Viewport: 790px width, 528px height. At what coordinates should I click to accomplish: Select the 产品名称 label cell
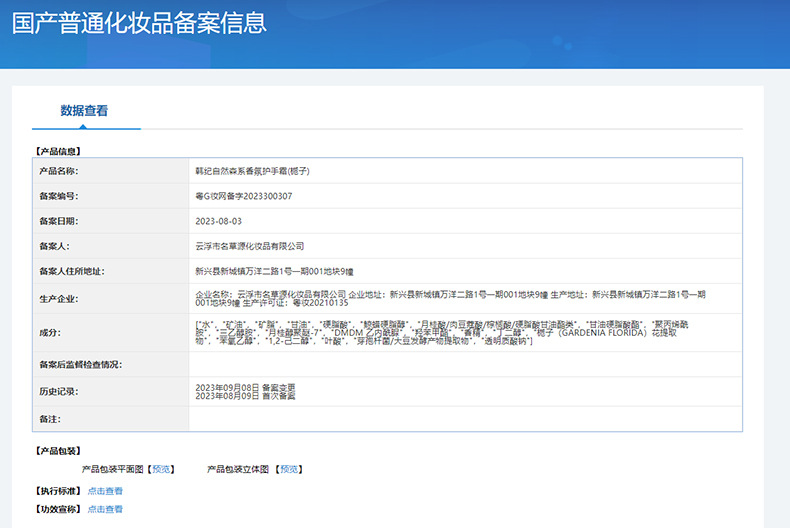tap(111, 171)
